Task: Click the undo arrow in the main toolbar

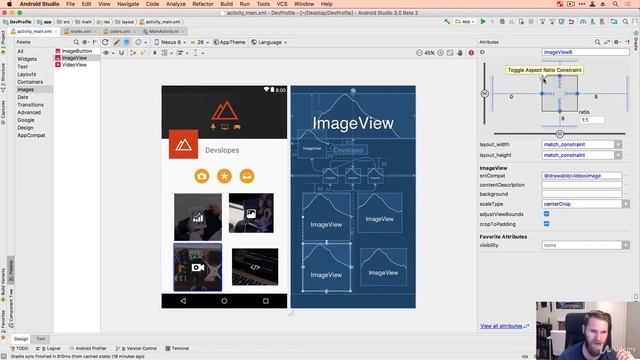Action: (571, 22)
